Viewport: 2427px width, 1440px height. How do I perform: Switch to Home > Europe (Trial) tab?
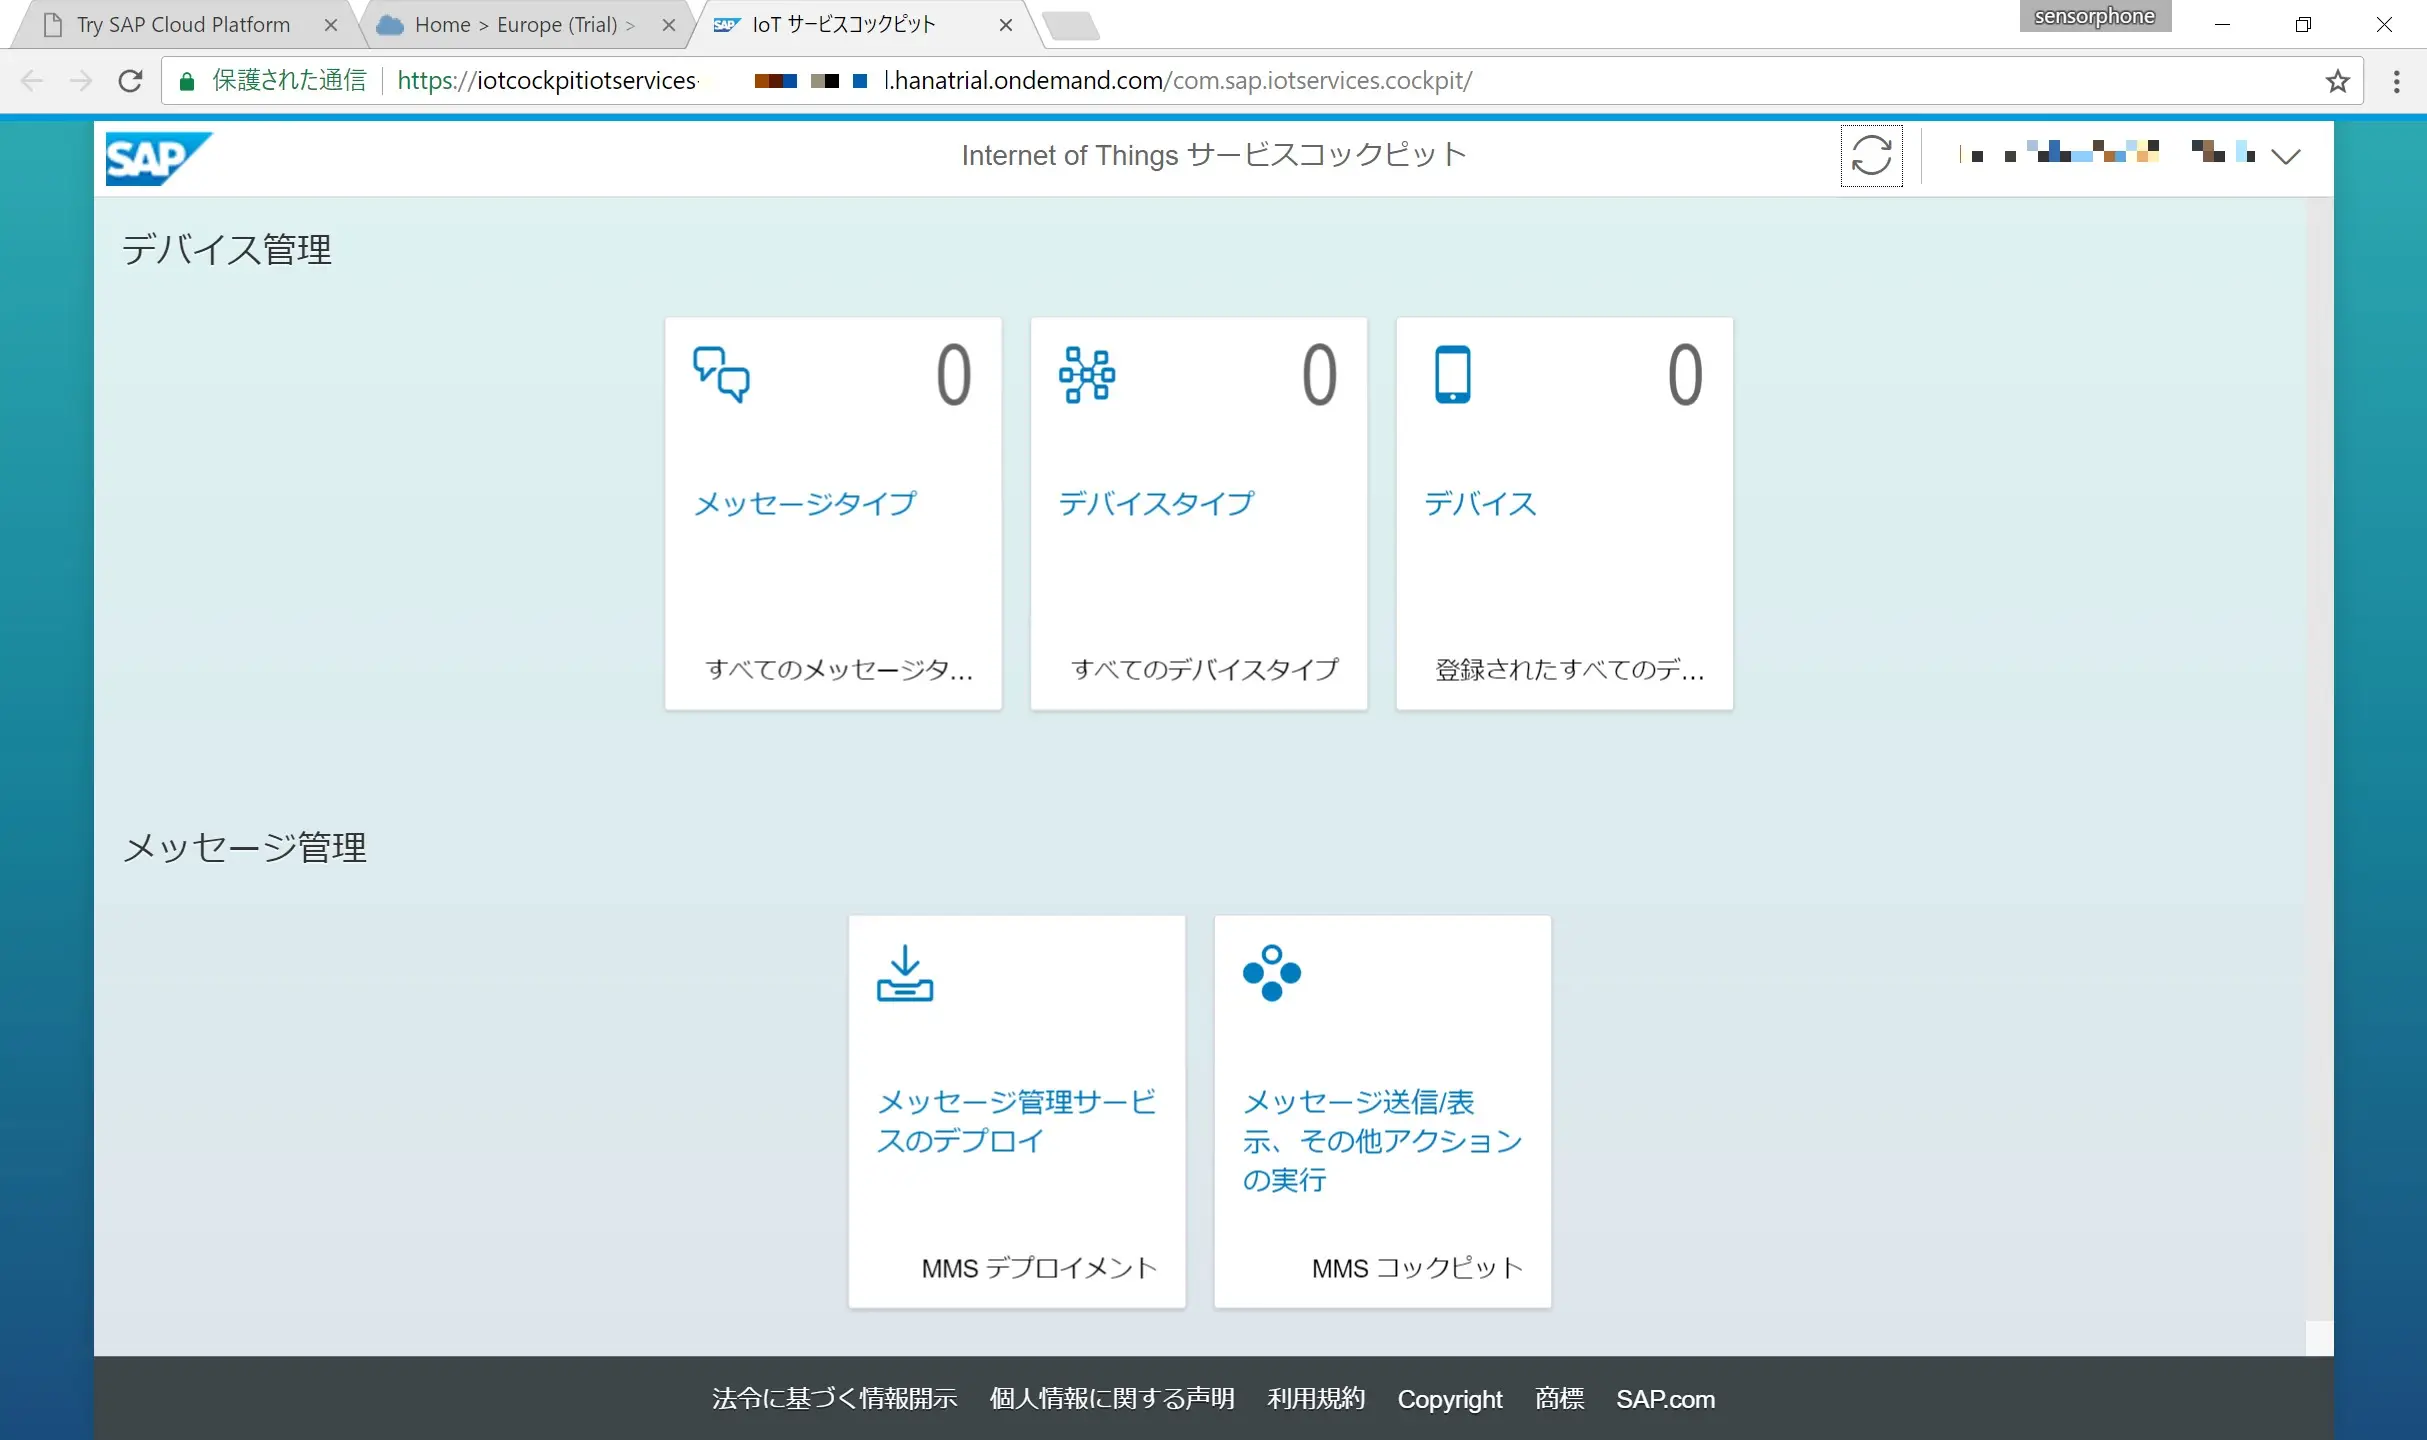click(x=525, y=25)
